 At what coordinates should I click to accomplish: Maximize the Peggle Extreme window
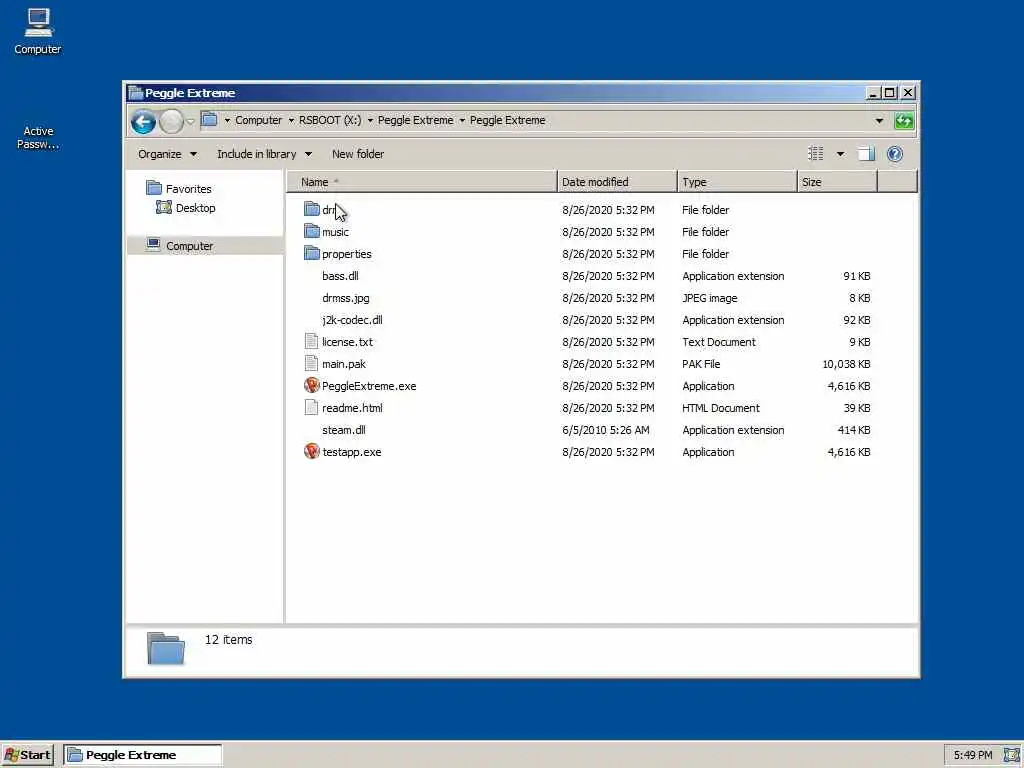click(889, 93)
